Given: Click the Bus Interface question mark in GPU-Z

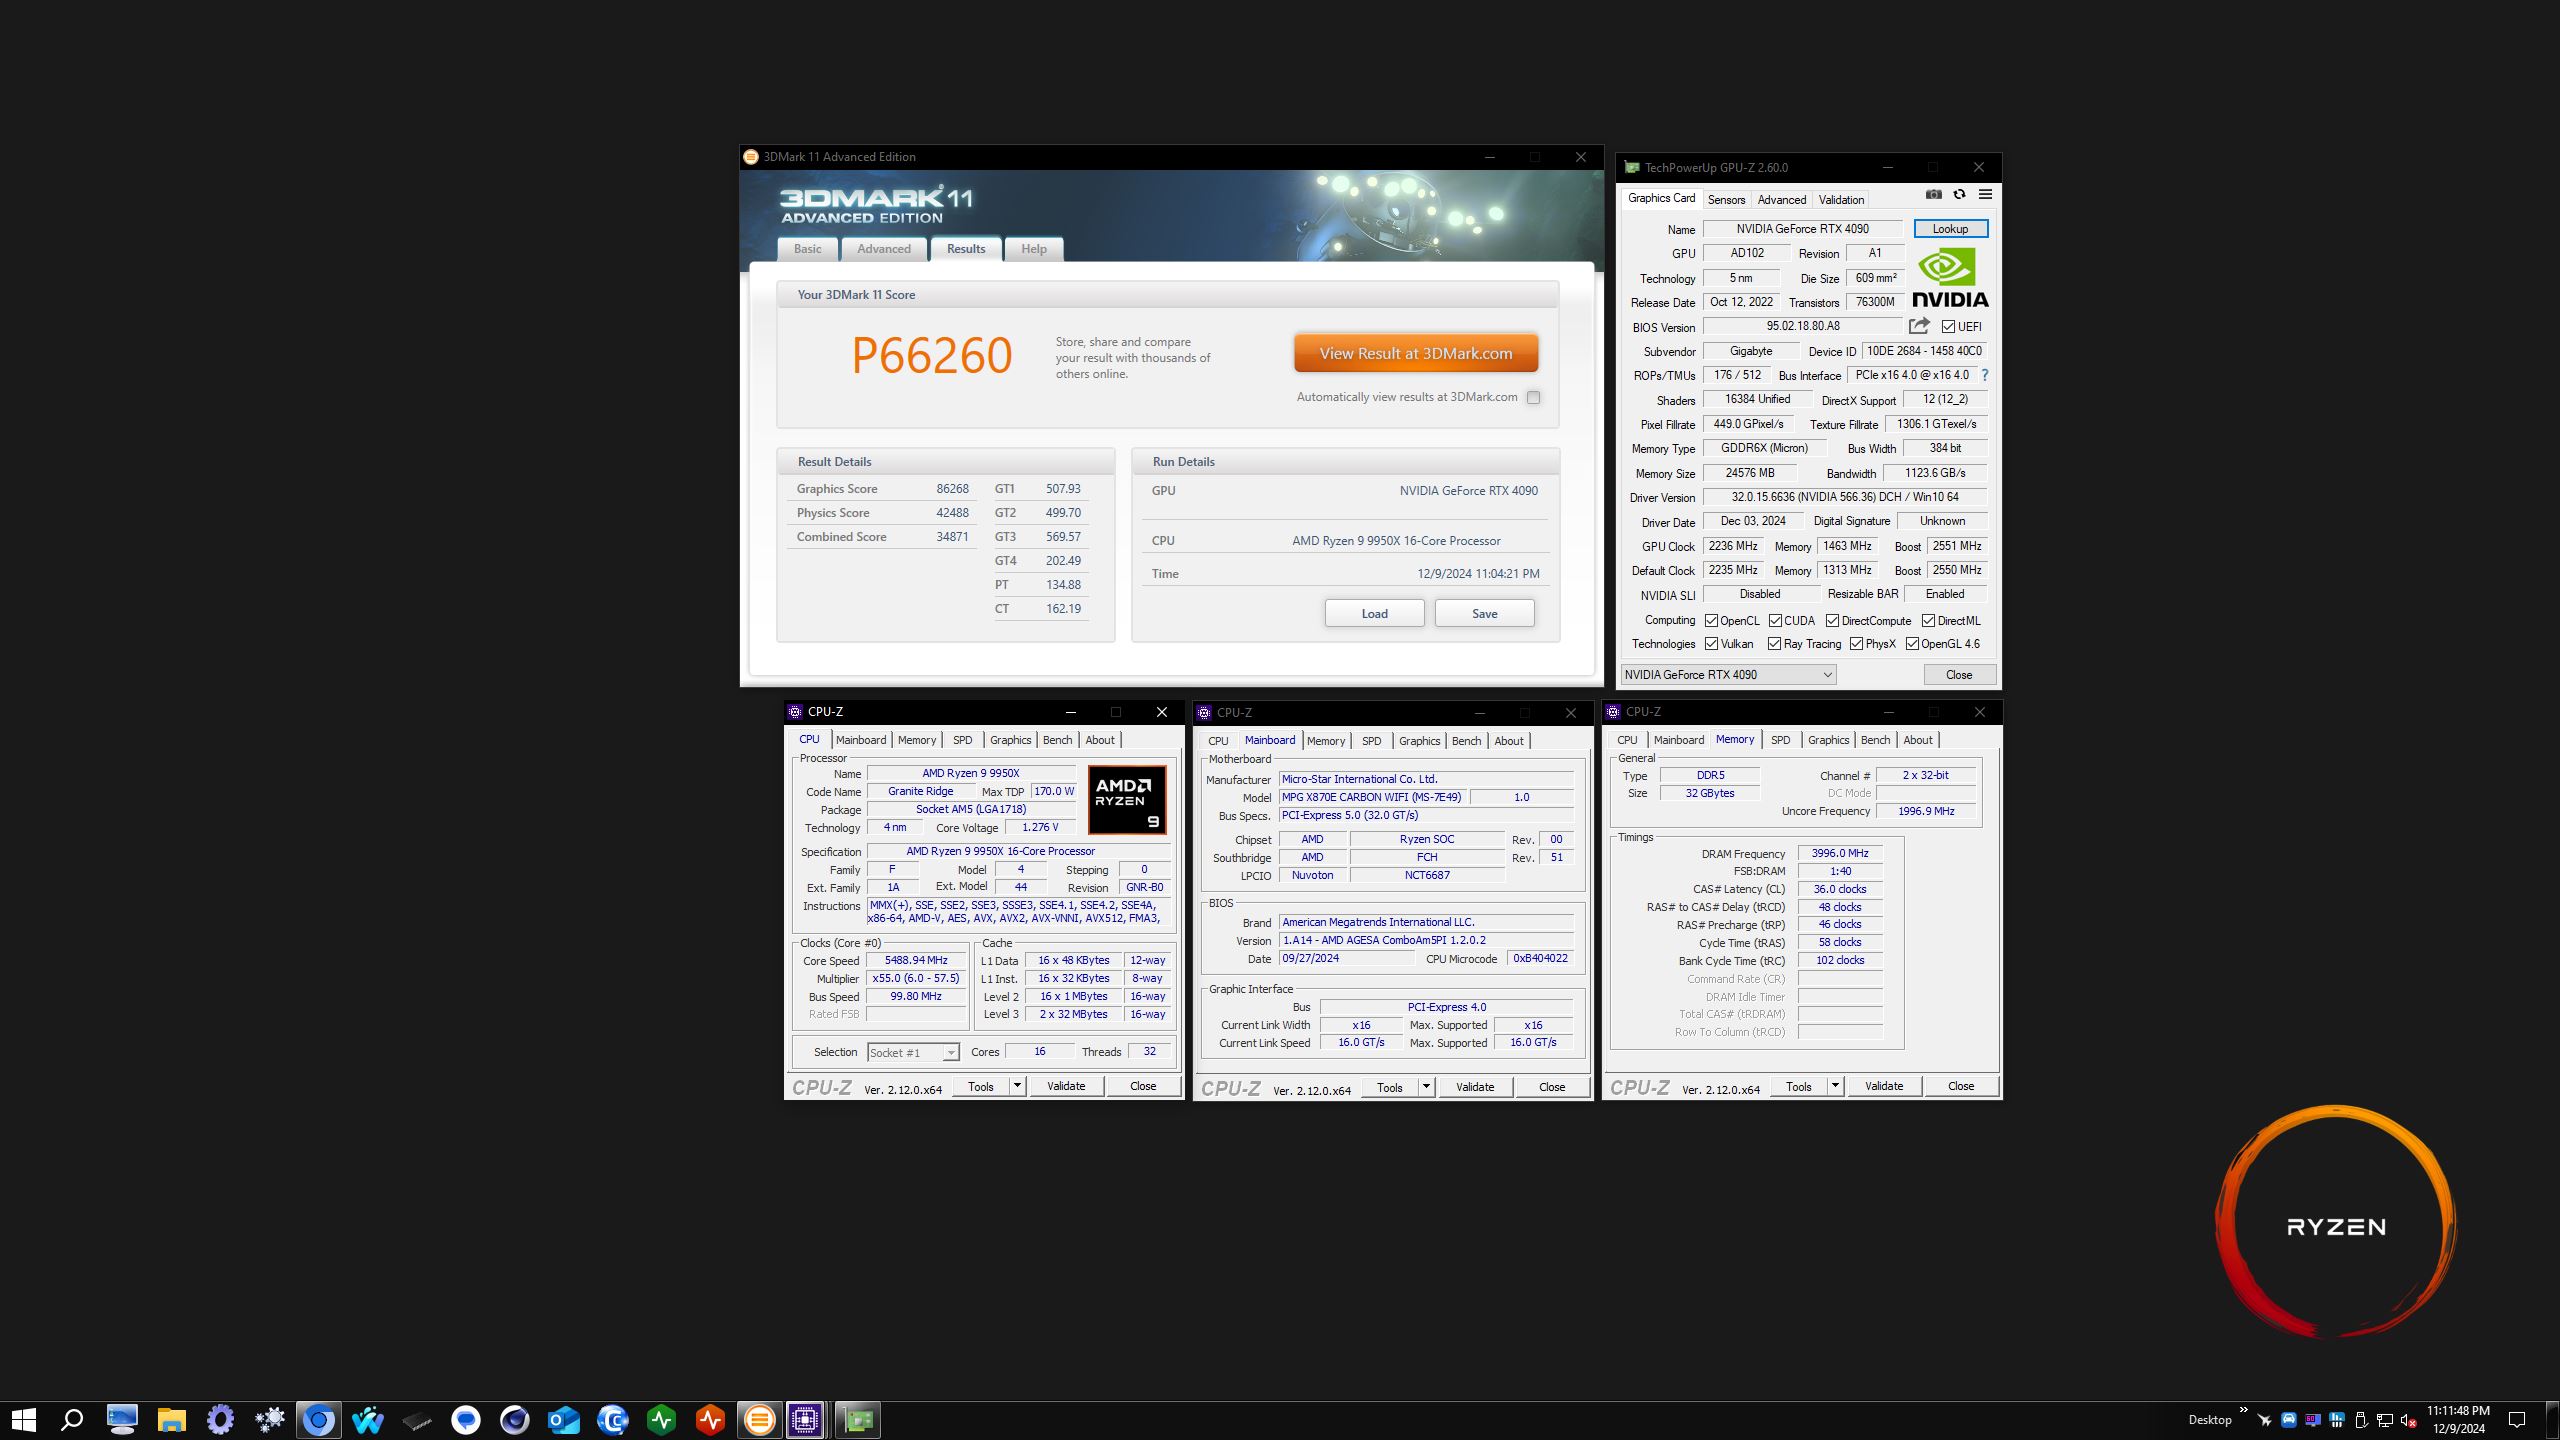Looking at the screenshot, I should 1985,375.
